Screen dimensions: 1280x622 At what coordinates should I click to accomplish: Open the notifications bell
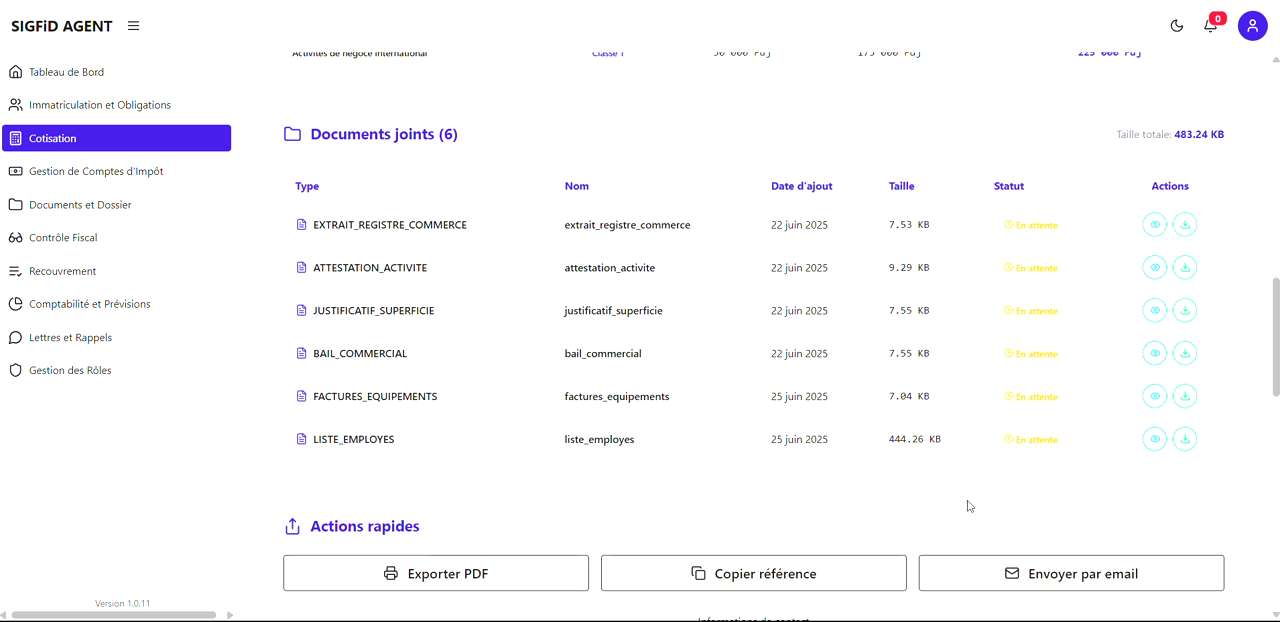pos(1210,26)
